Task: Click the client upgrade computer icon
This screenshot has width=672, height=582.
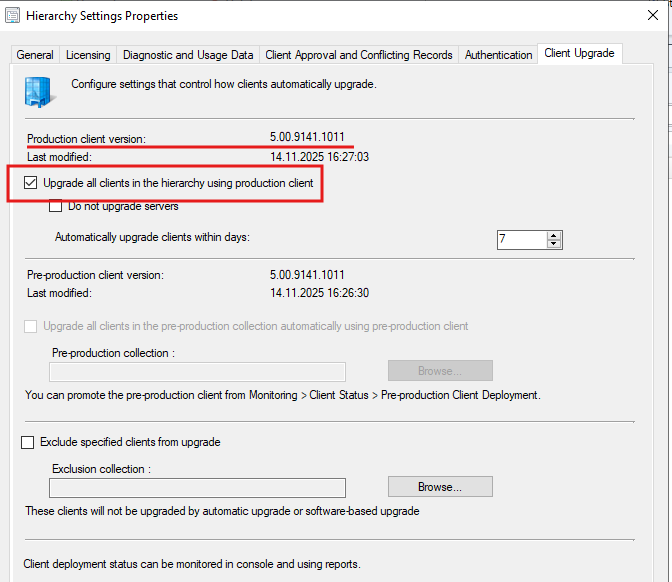Action: (39, 92)
